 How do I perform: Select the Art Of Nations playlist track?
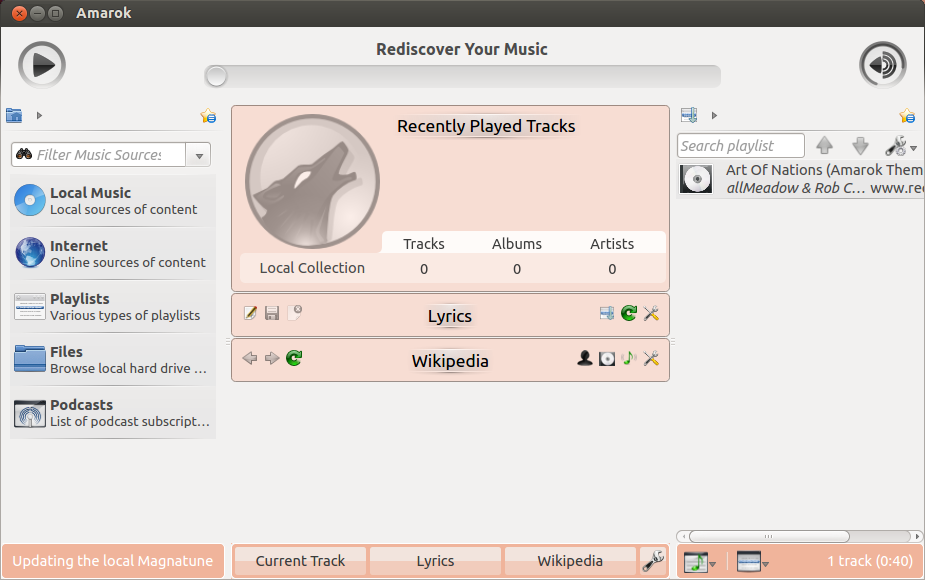pyautogui.click(x=801, y=179)
